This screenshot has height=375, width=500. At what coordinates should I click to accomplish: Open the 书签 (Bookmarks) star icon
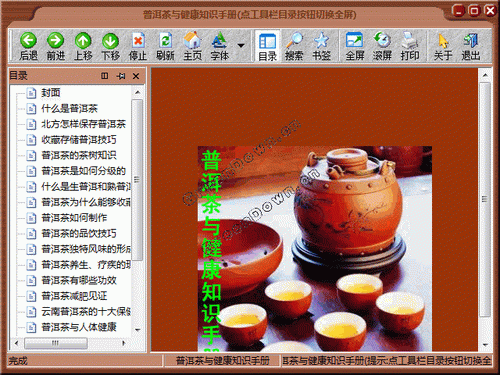(x=321, y=40)
